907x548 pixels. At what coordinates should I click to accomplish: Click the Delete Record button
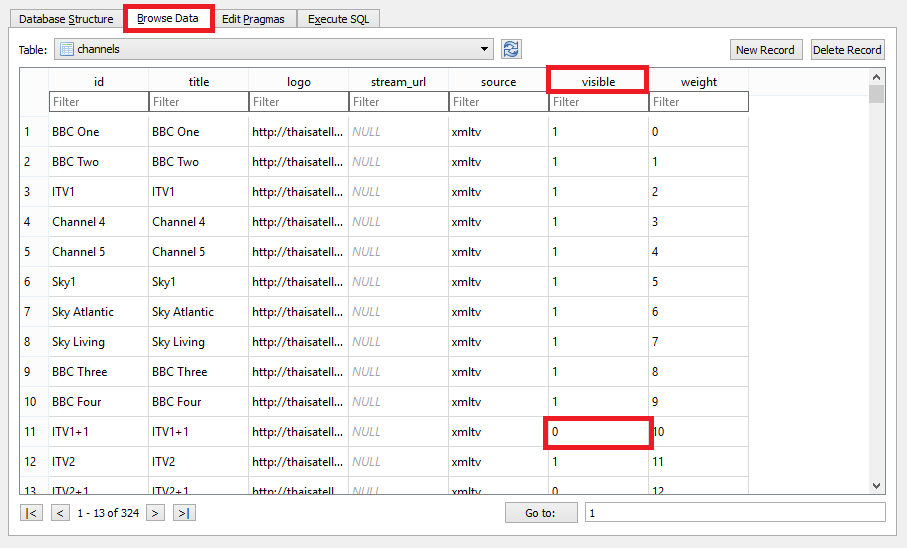click(847, 50)
